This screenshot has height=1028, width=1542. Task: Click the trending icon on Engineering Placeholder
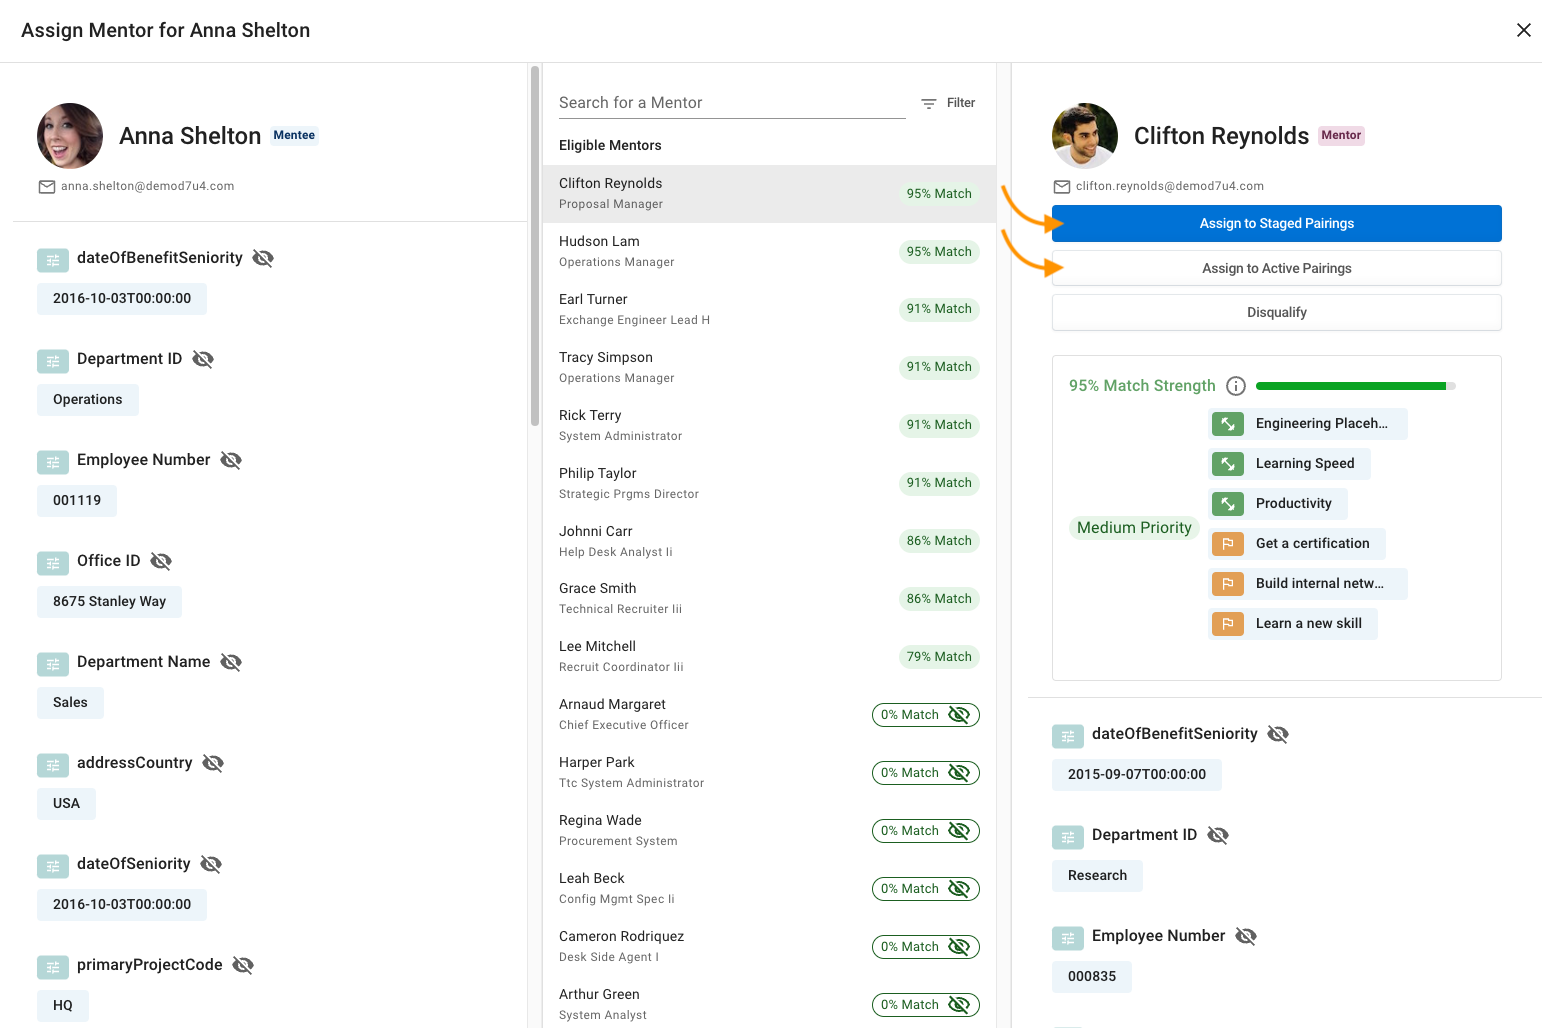coord(1228,423)
